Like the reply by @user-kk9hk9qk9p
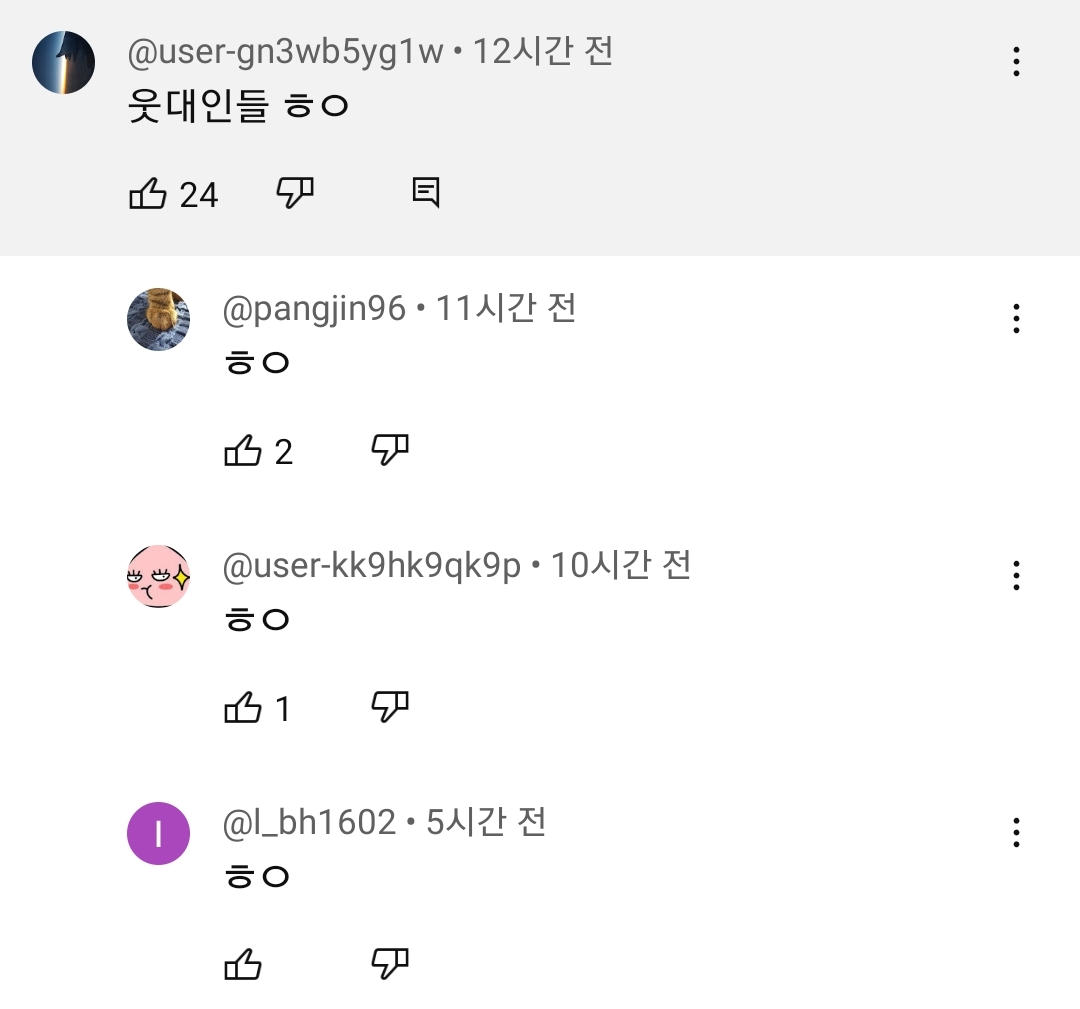The height and width of the screenshot is (1009, 1080). [243, 708]
